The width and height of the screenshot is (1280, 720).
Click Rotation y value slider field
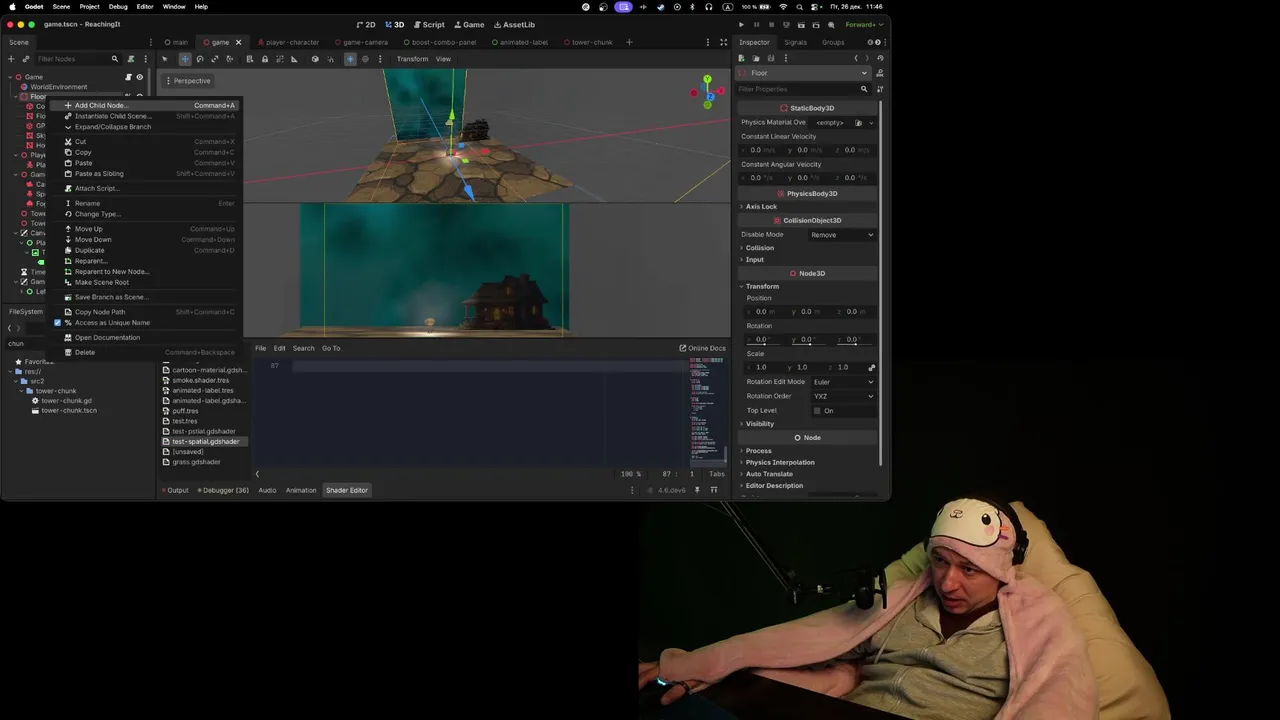tap(808, 340)
